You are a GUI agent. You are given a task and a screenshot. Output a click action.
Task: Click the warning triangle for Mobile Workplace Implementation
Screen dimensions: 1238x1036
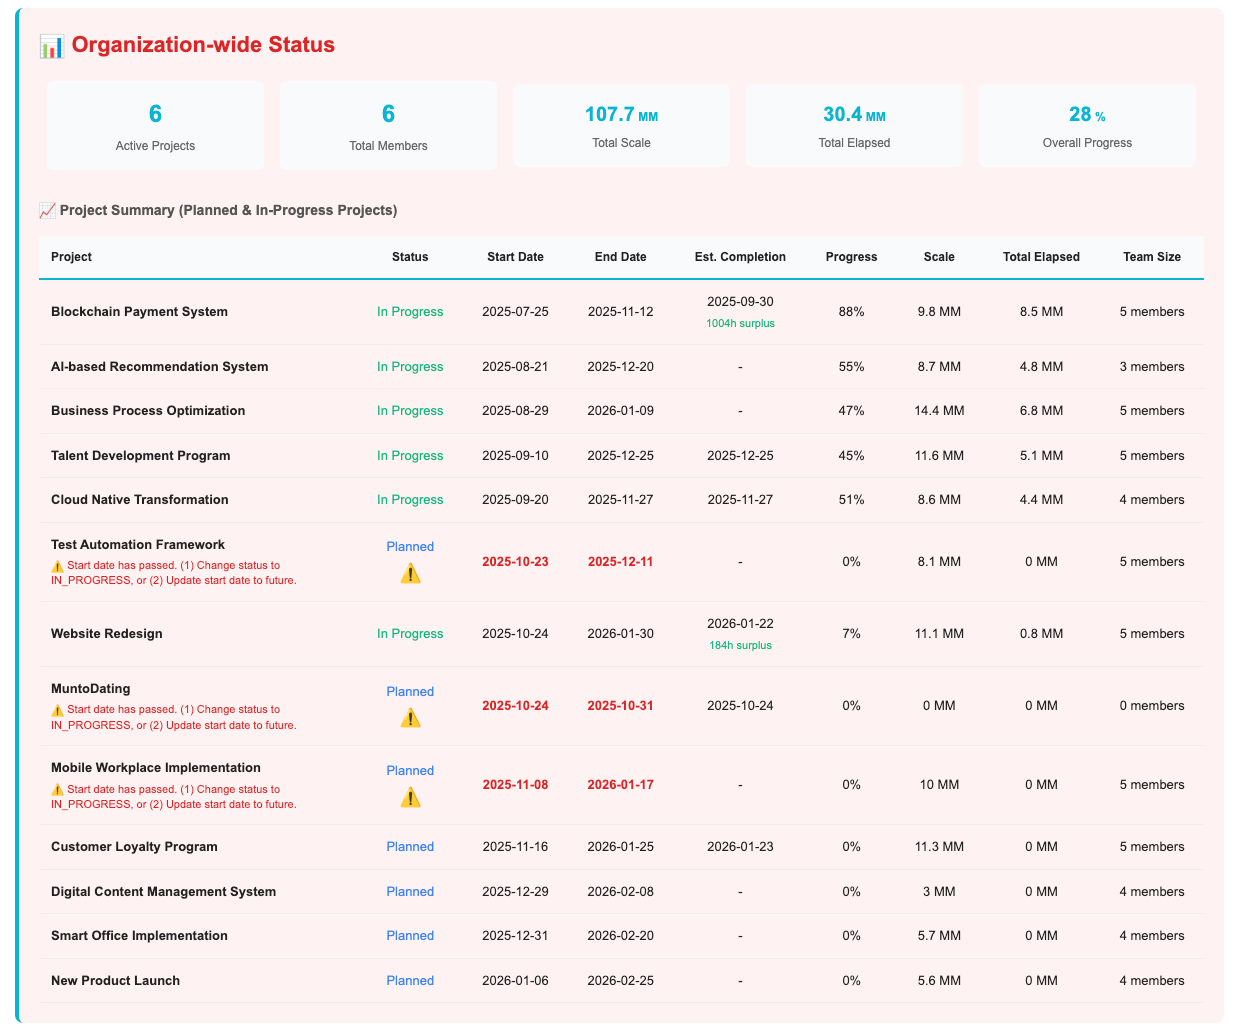point(410,797)
